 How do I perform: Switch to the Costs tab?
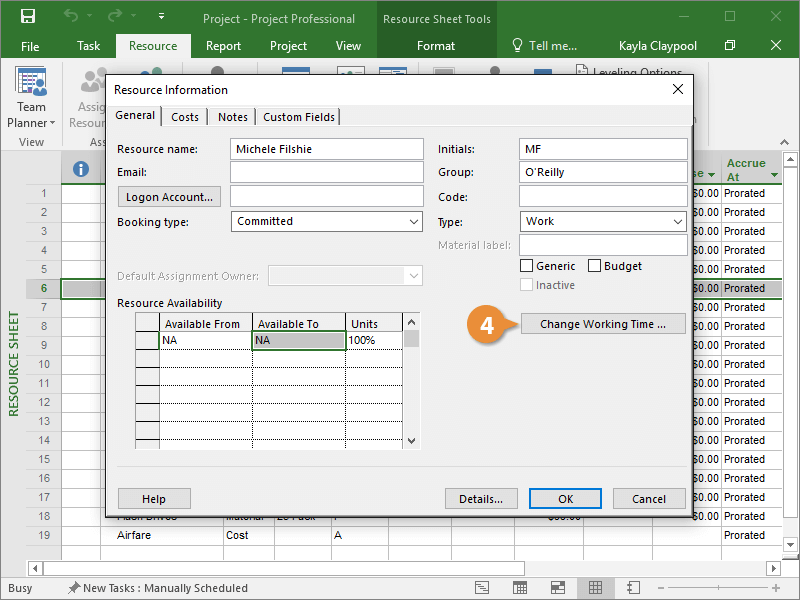point(185,117)
